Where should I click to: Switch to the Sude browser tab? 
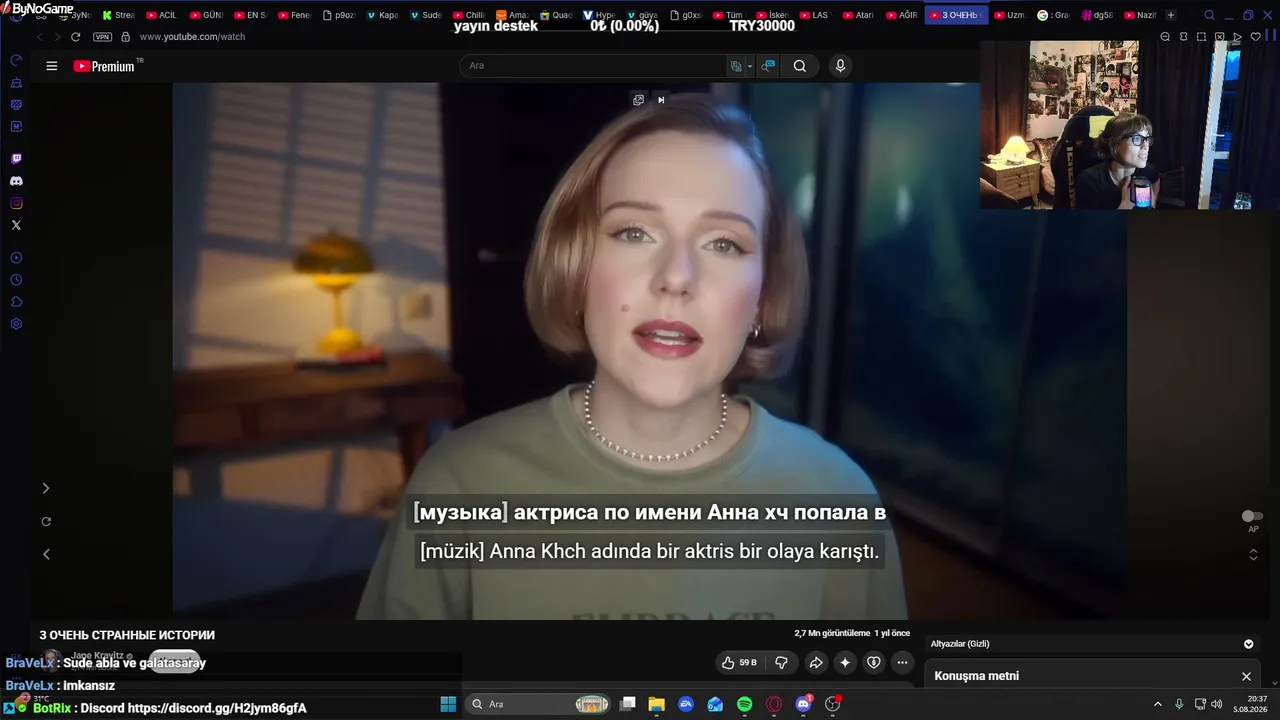(425, 15)
